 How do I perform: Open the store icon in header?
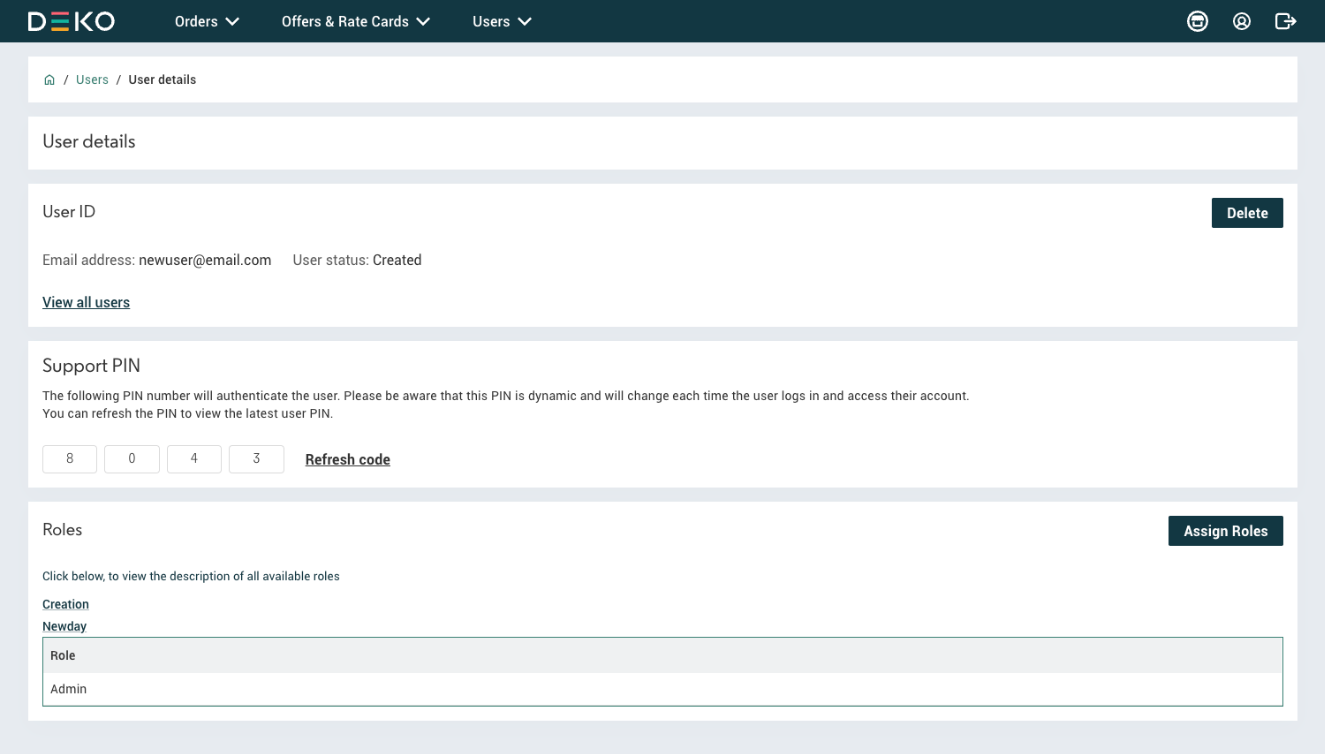coord(1197,21)
